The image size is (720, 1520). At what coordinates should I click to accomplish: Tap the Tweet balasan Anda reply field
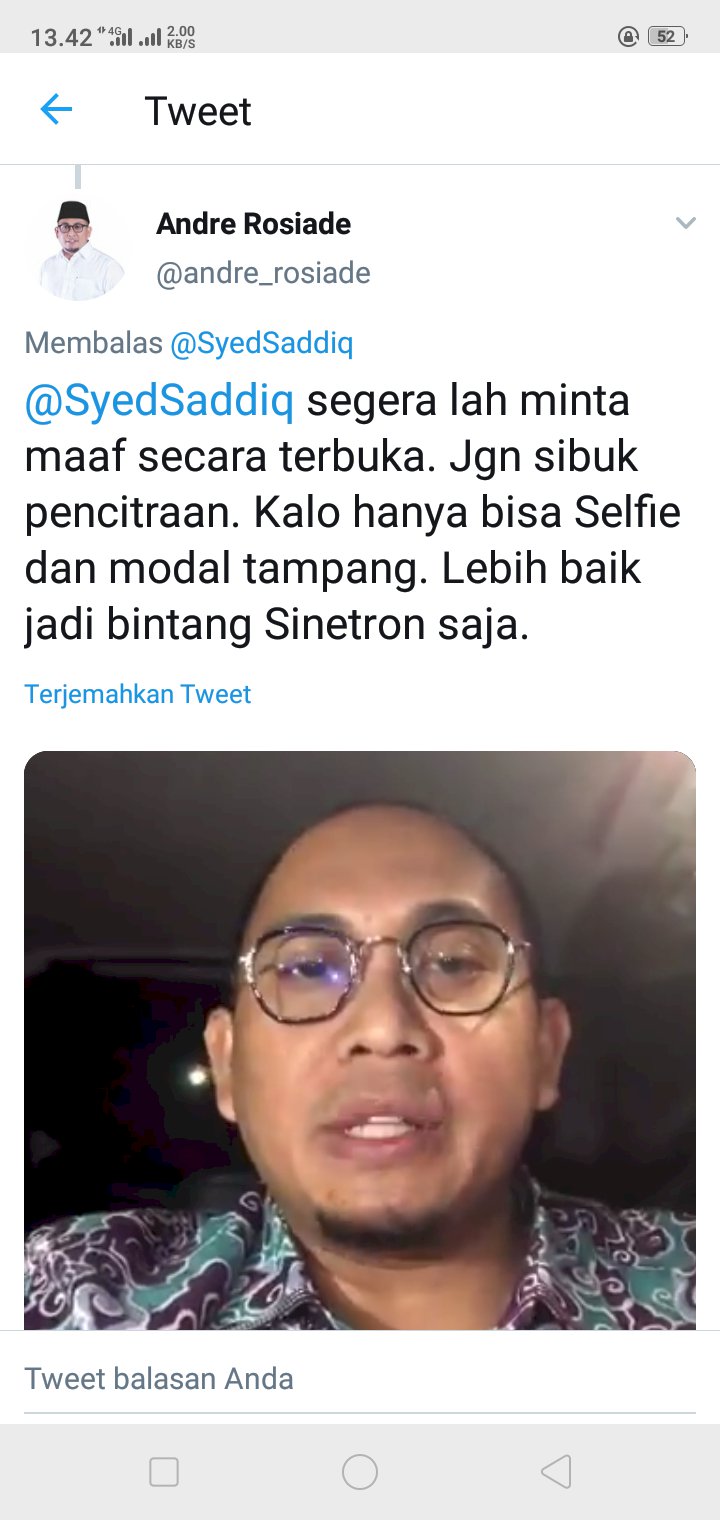tap(360, 1379)
